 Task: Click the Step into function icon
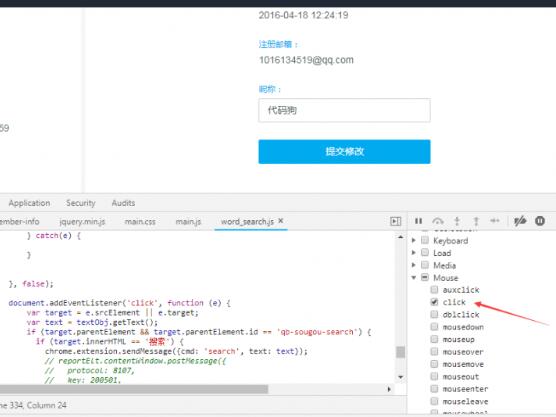pyautogui.click(x=457, y=221)
